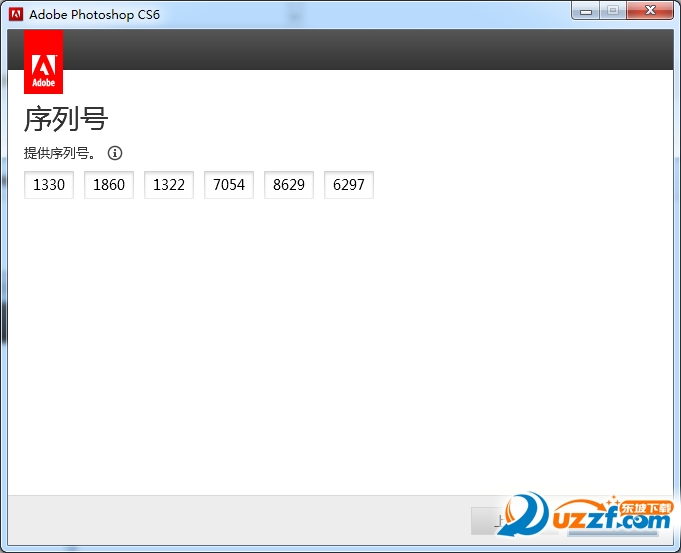Click the Adobe title bar icon
The width and height of the screenshot is (681, 553).
(x=16, y=14)
